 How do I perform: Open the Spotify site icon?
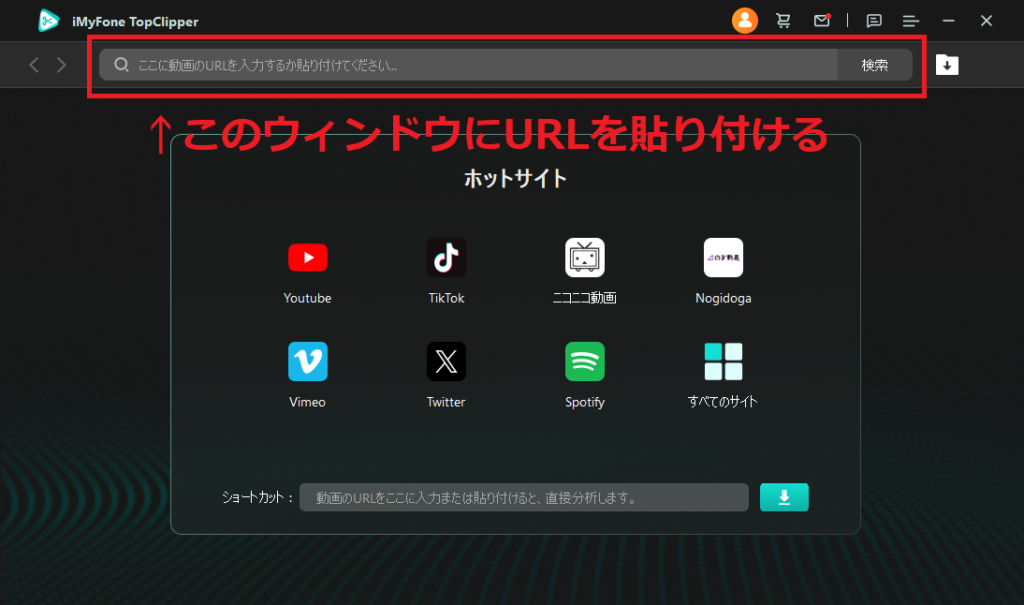point(584,361)
